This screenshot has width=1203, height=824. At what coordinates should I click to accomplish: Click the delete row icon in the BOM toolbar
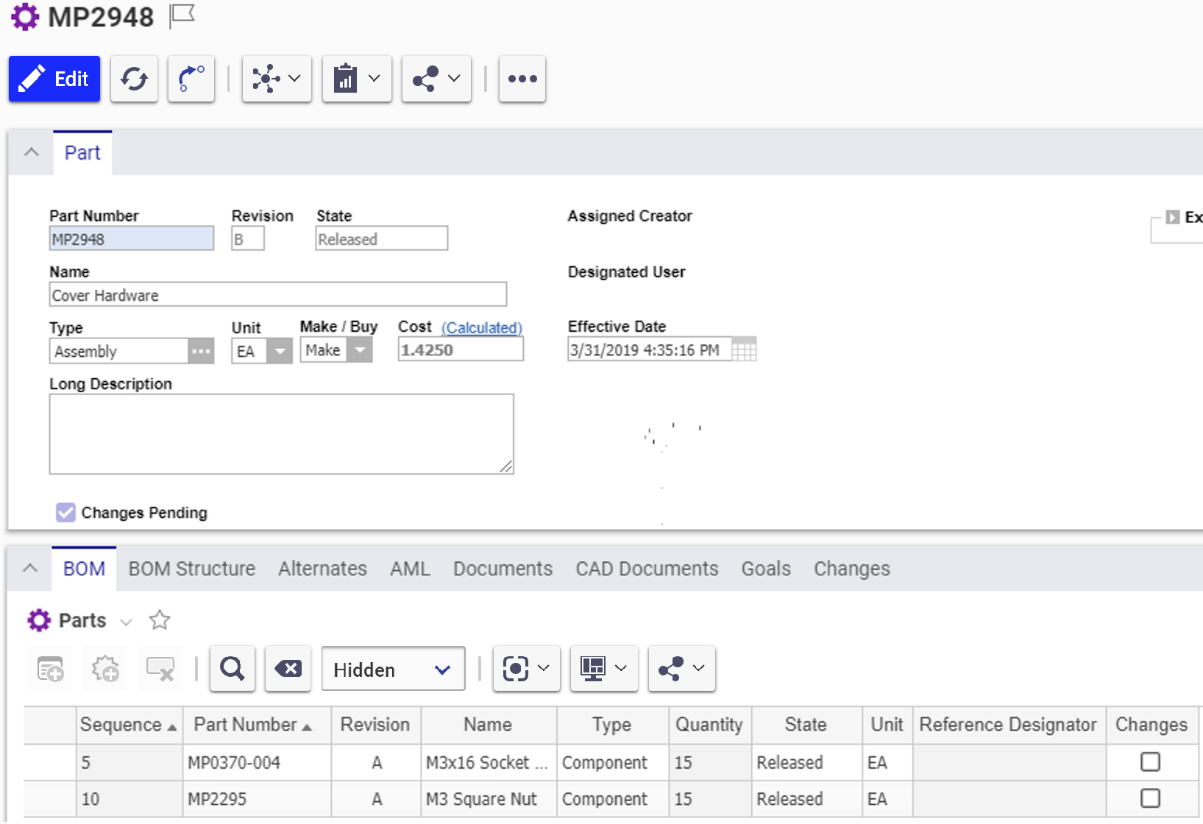(x=161, y=670)
